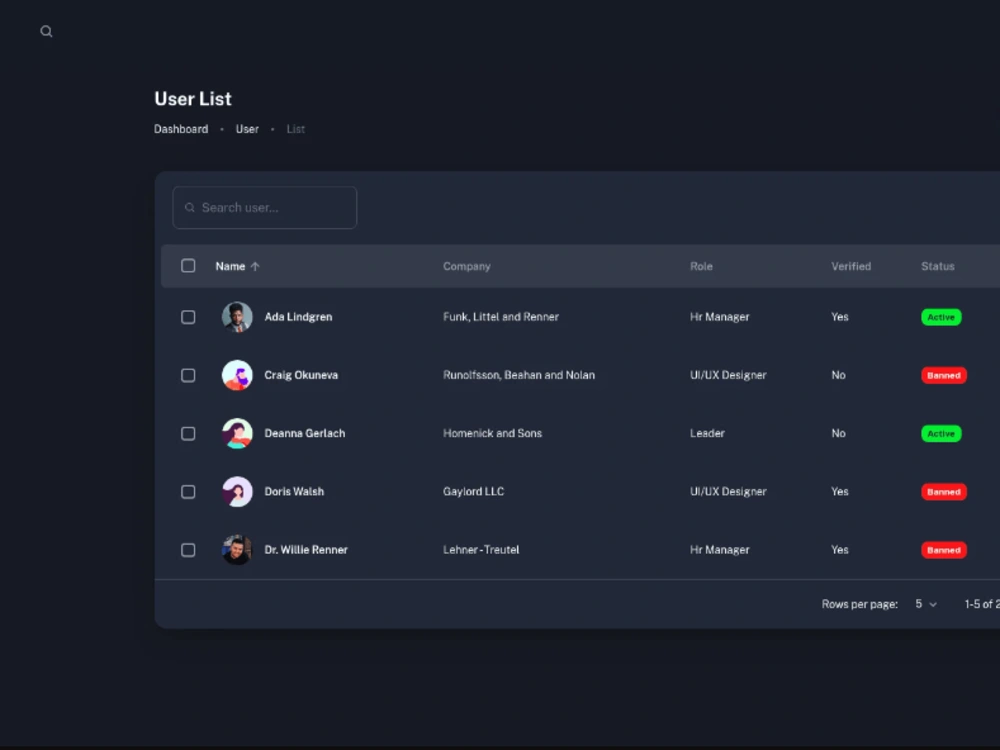1000x750 pixels.
Task: Click company Runolfsson, Beahan and Nolan
Action: 519,375
